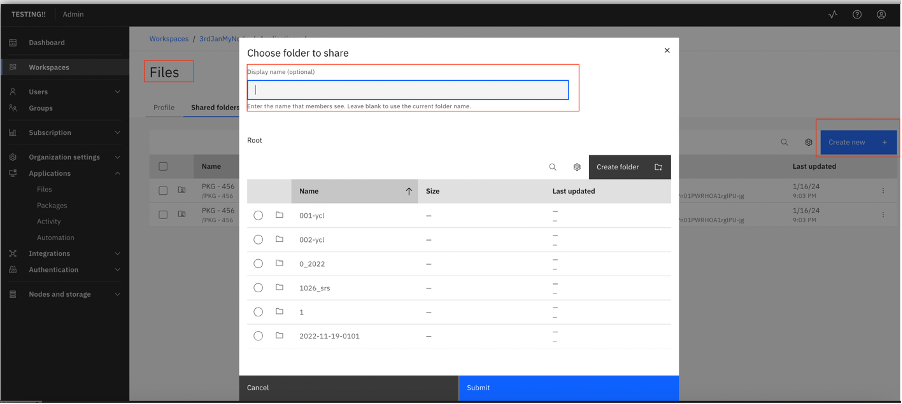Click the Display name input field

pyautogui.click(x=408, y=90)
